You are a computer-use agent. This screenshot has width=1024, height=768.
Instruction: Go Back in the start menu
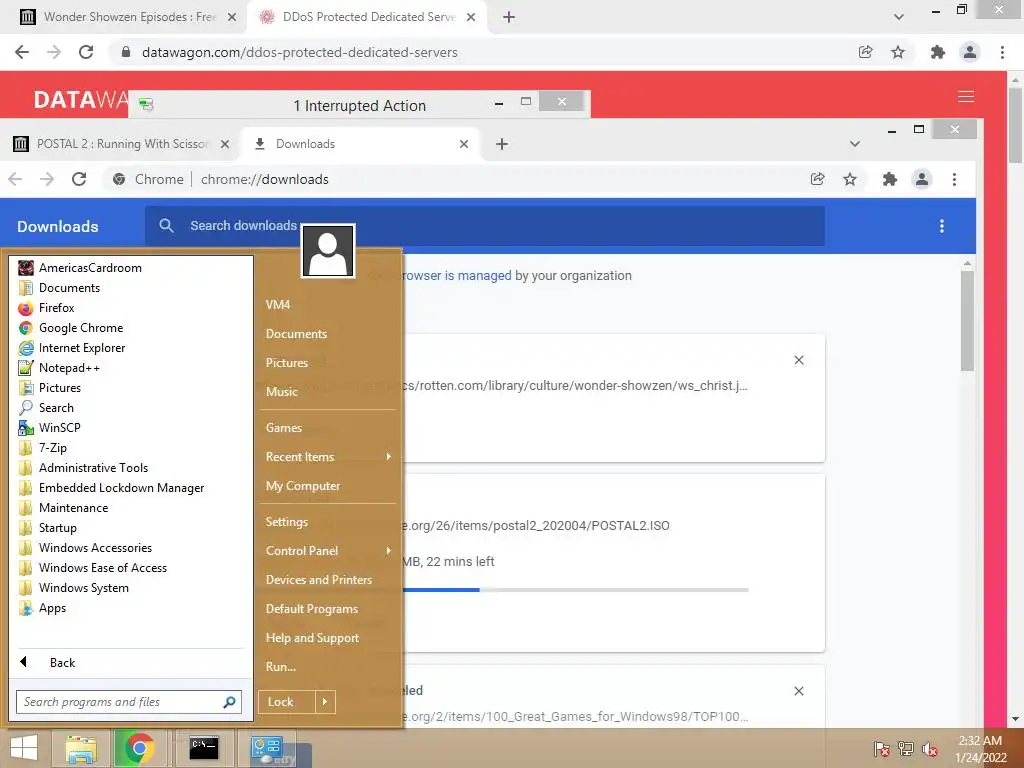point(49,663)
